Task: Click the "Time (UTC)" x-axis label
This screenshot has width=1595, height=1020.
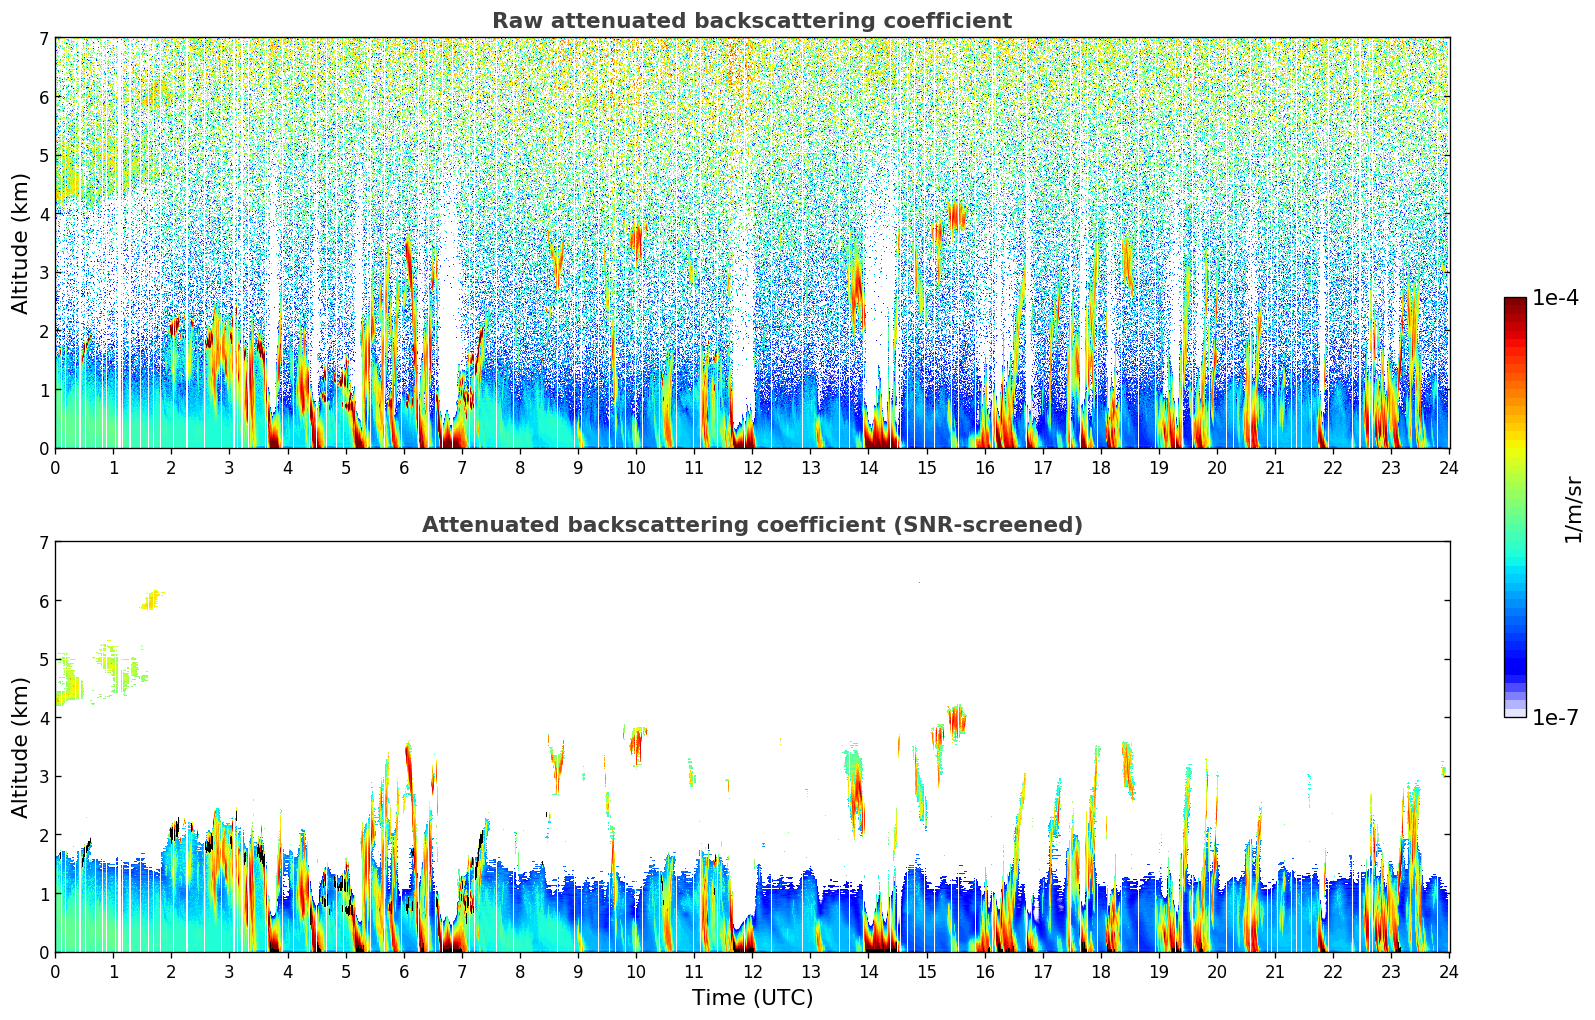Action: tap(752, 997)
